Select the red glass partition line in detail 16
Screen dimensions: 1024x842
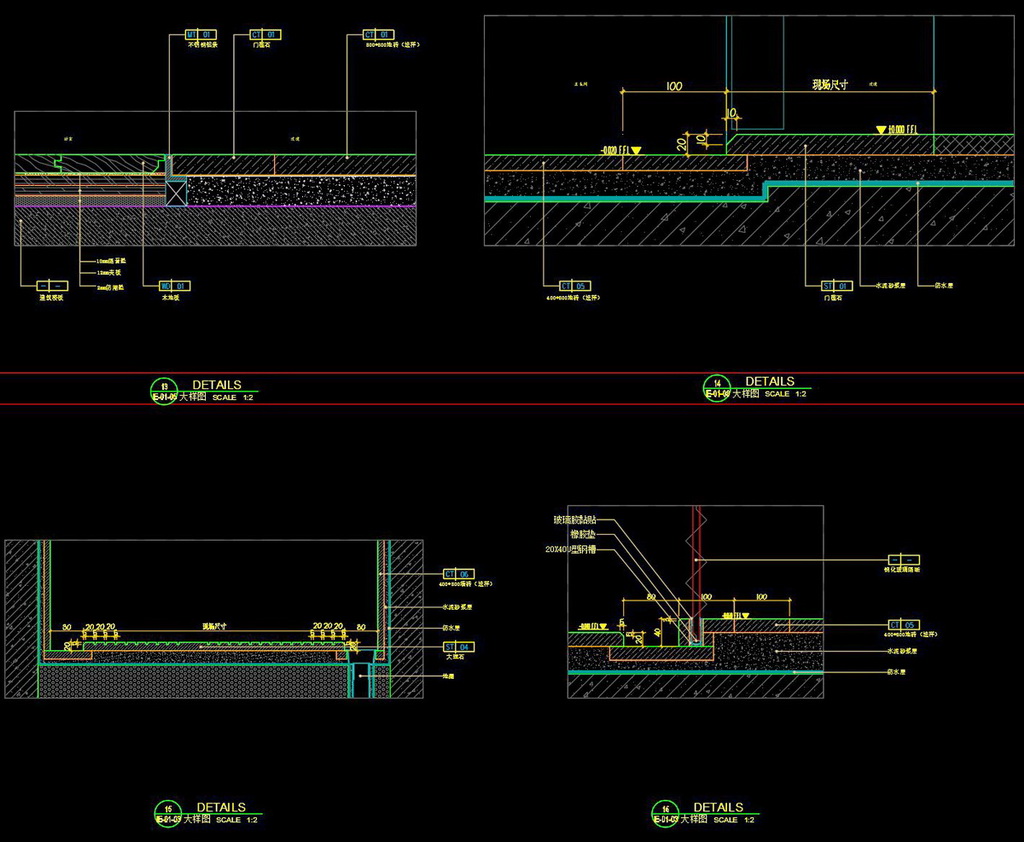point(697,560)
